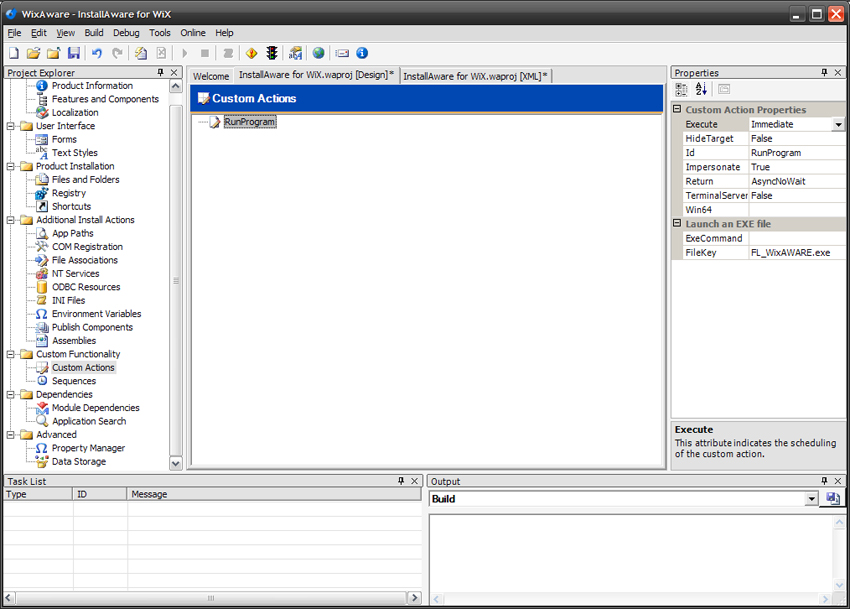Click the ID column header in Task List

coord(100,494)
